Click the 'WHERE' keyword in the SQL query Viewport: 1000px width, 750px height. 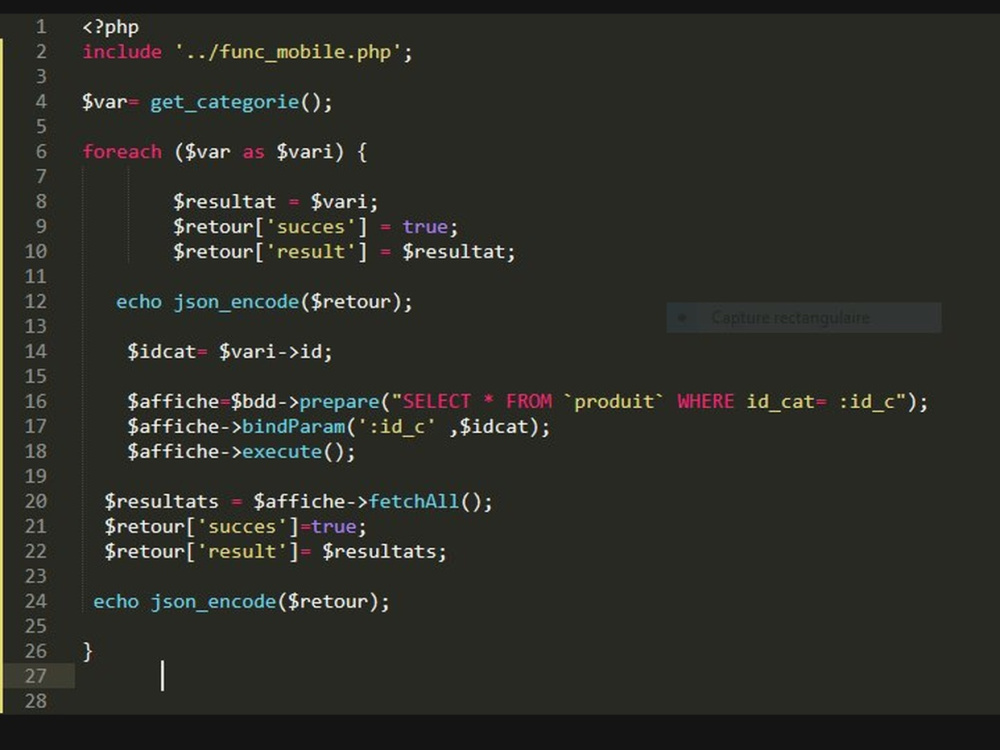(705, 401)
